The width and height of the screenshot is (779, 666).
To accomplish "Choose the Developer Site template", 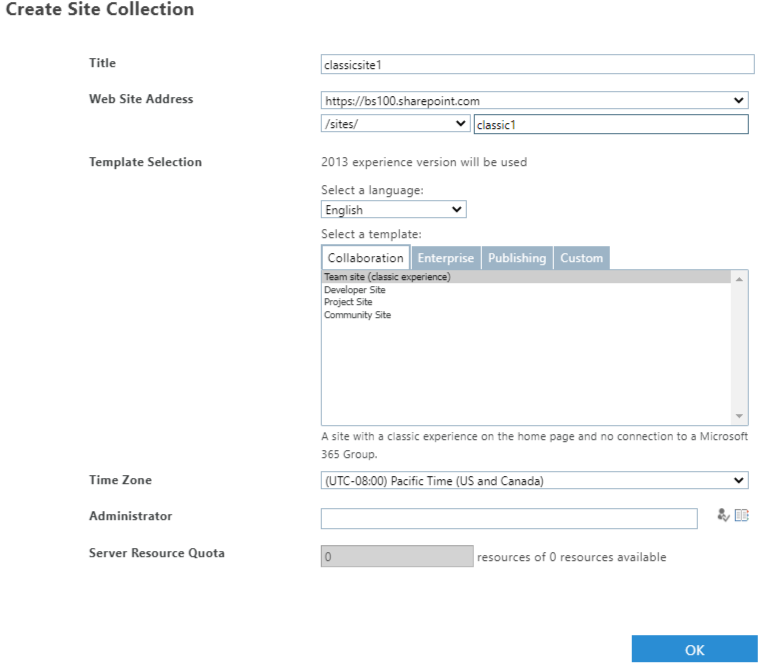I will coord(355,290).
